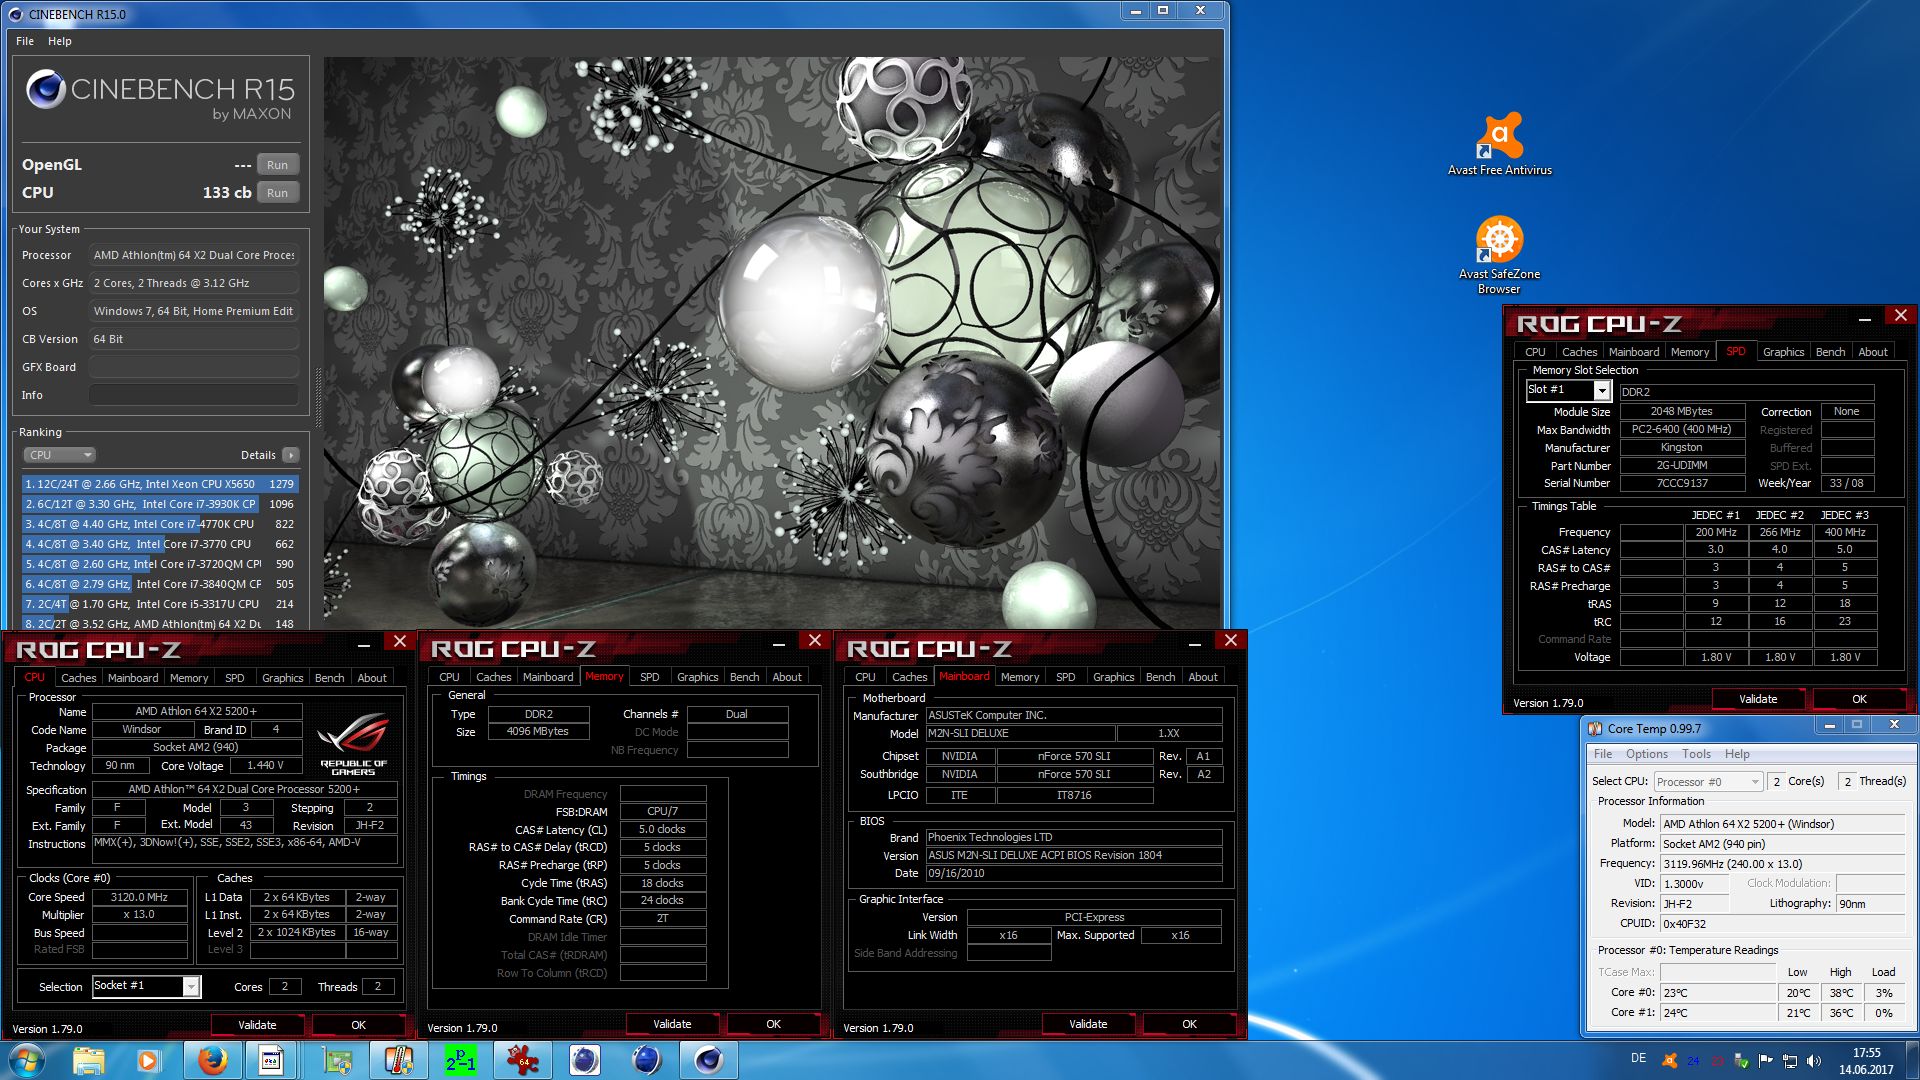Open the Slot #1 memory slot dropdown
This screenshot has width=1920, height=1080.
[1568, 390]
